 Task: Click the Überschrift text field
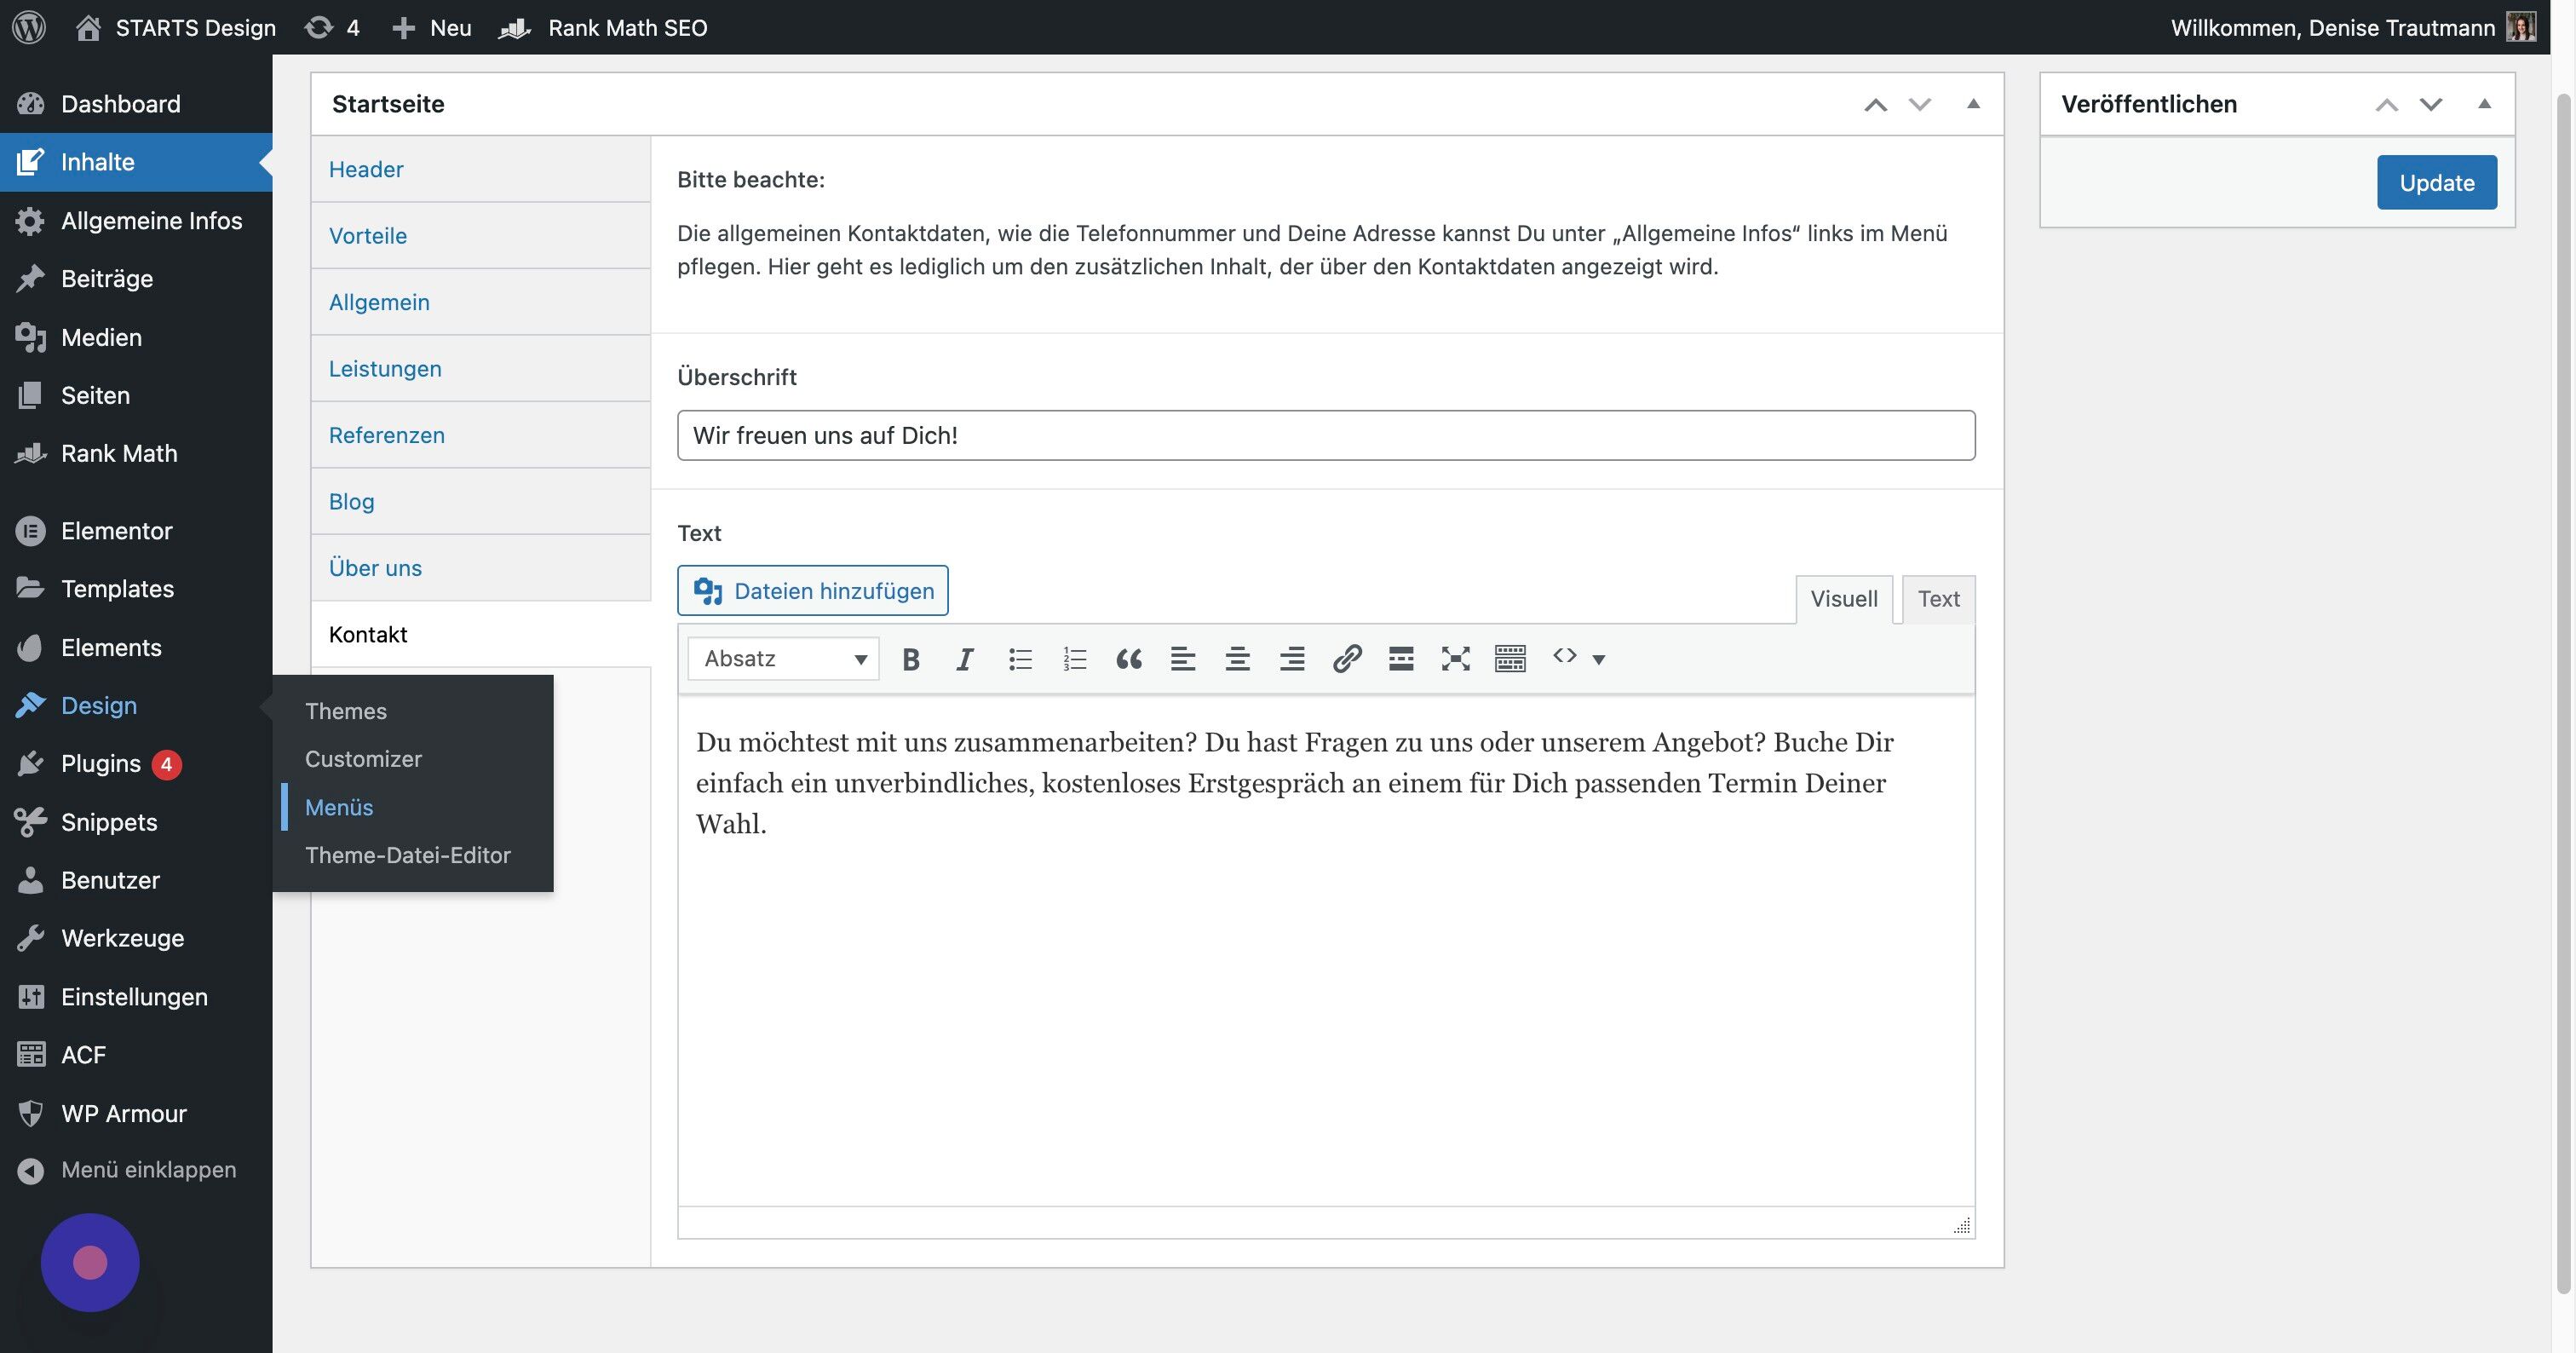1326,435
